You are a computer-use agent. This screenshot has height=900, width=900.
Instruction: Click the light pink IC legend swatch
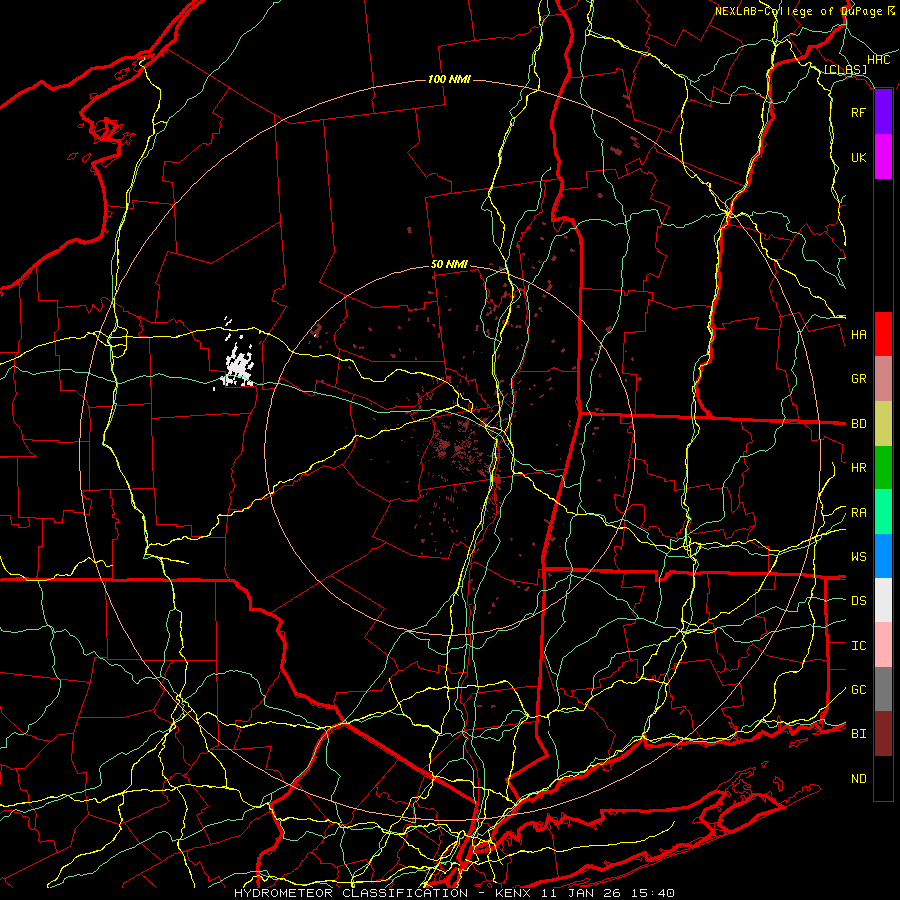pyautogui.click(x=883, y=645)
